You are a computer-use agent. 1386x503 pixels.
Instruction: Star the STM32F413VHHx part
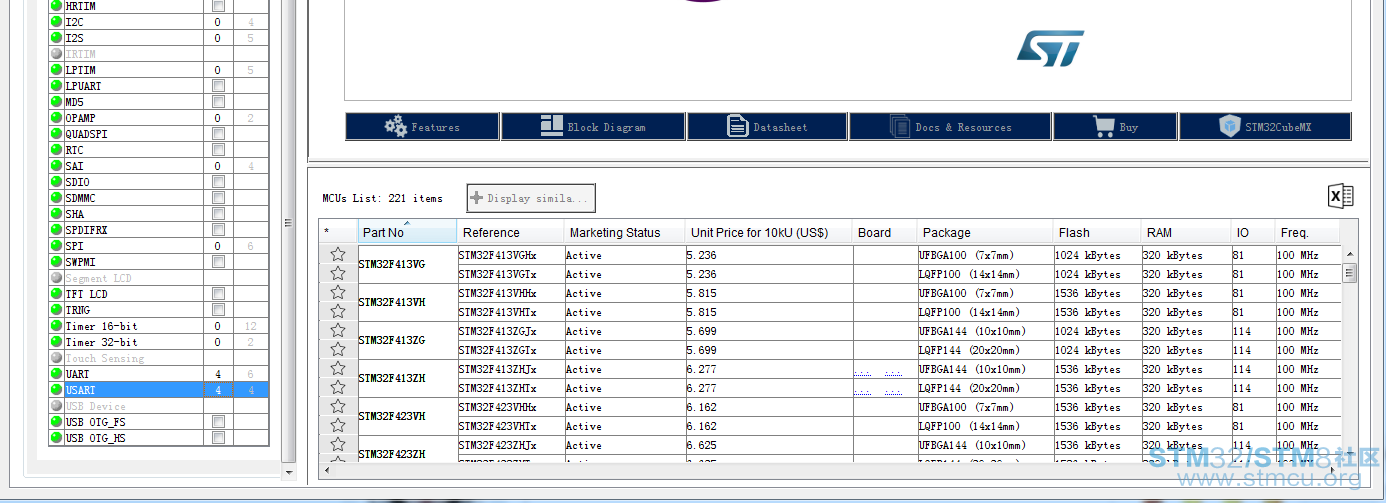[x=338, y=293]
